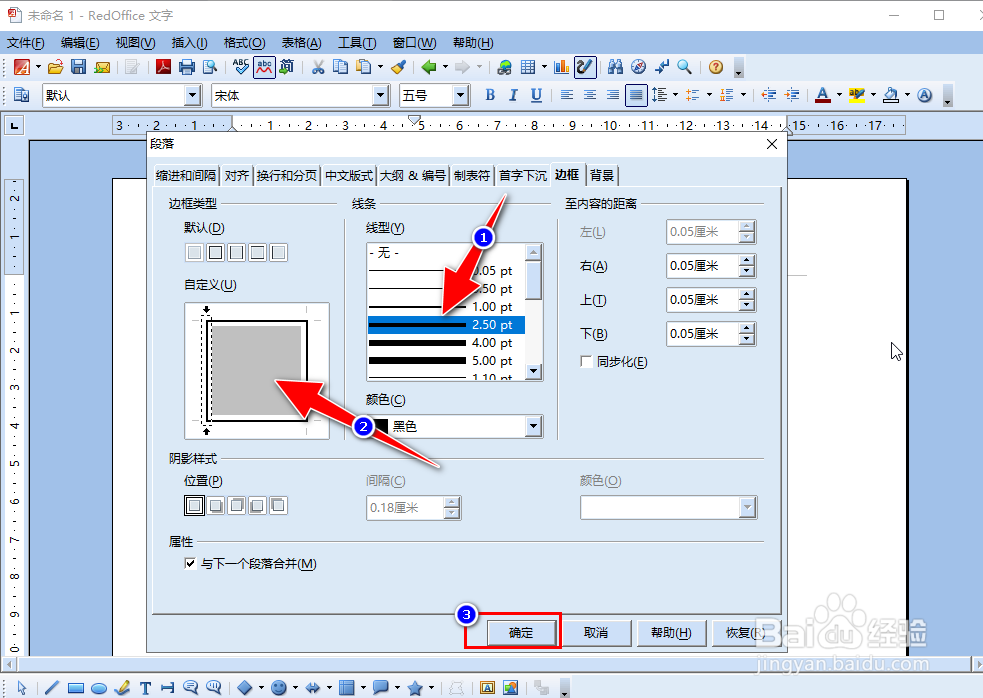Open the Navigator compass icon
Screen dimensions: 983x698
[x=638, y=67]
